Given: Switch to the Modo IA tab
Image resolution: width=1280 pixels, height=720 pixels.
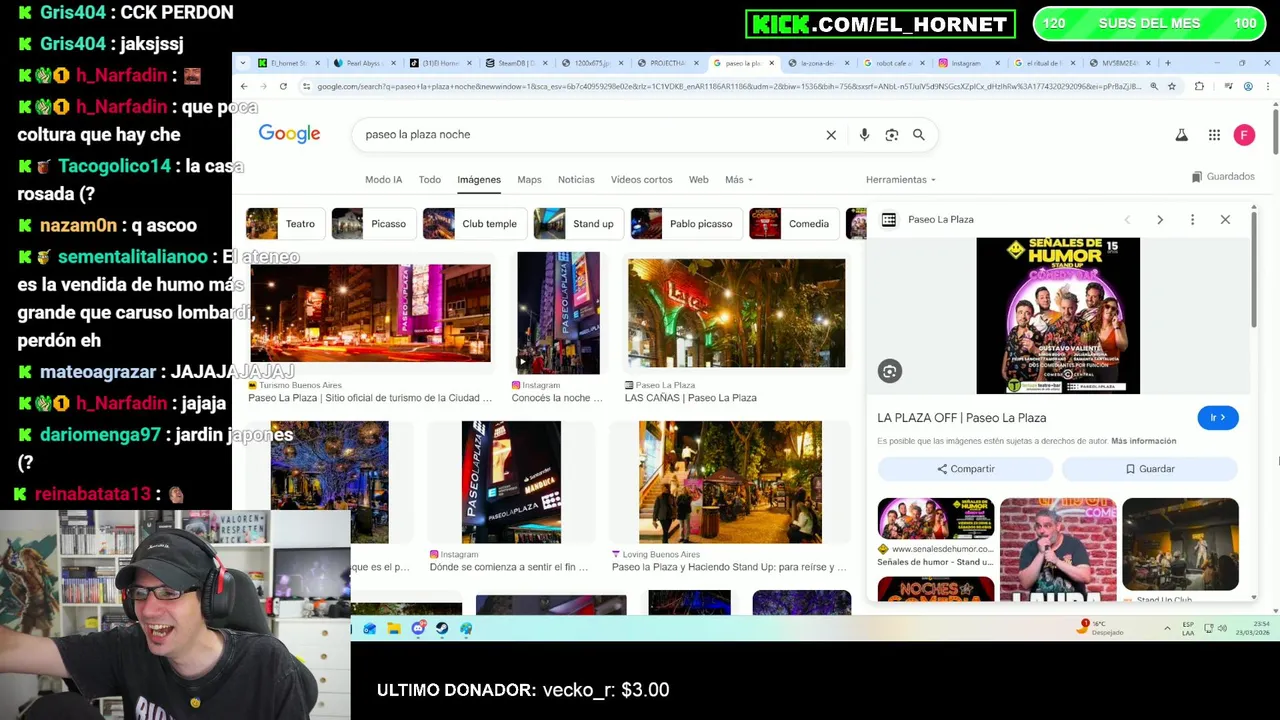Looking at the screenshot, I should tap(383, 180).
